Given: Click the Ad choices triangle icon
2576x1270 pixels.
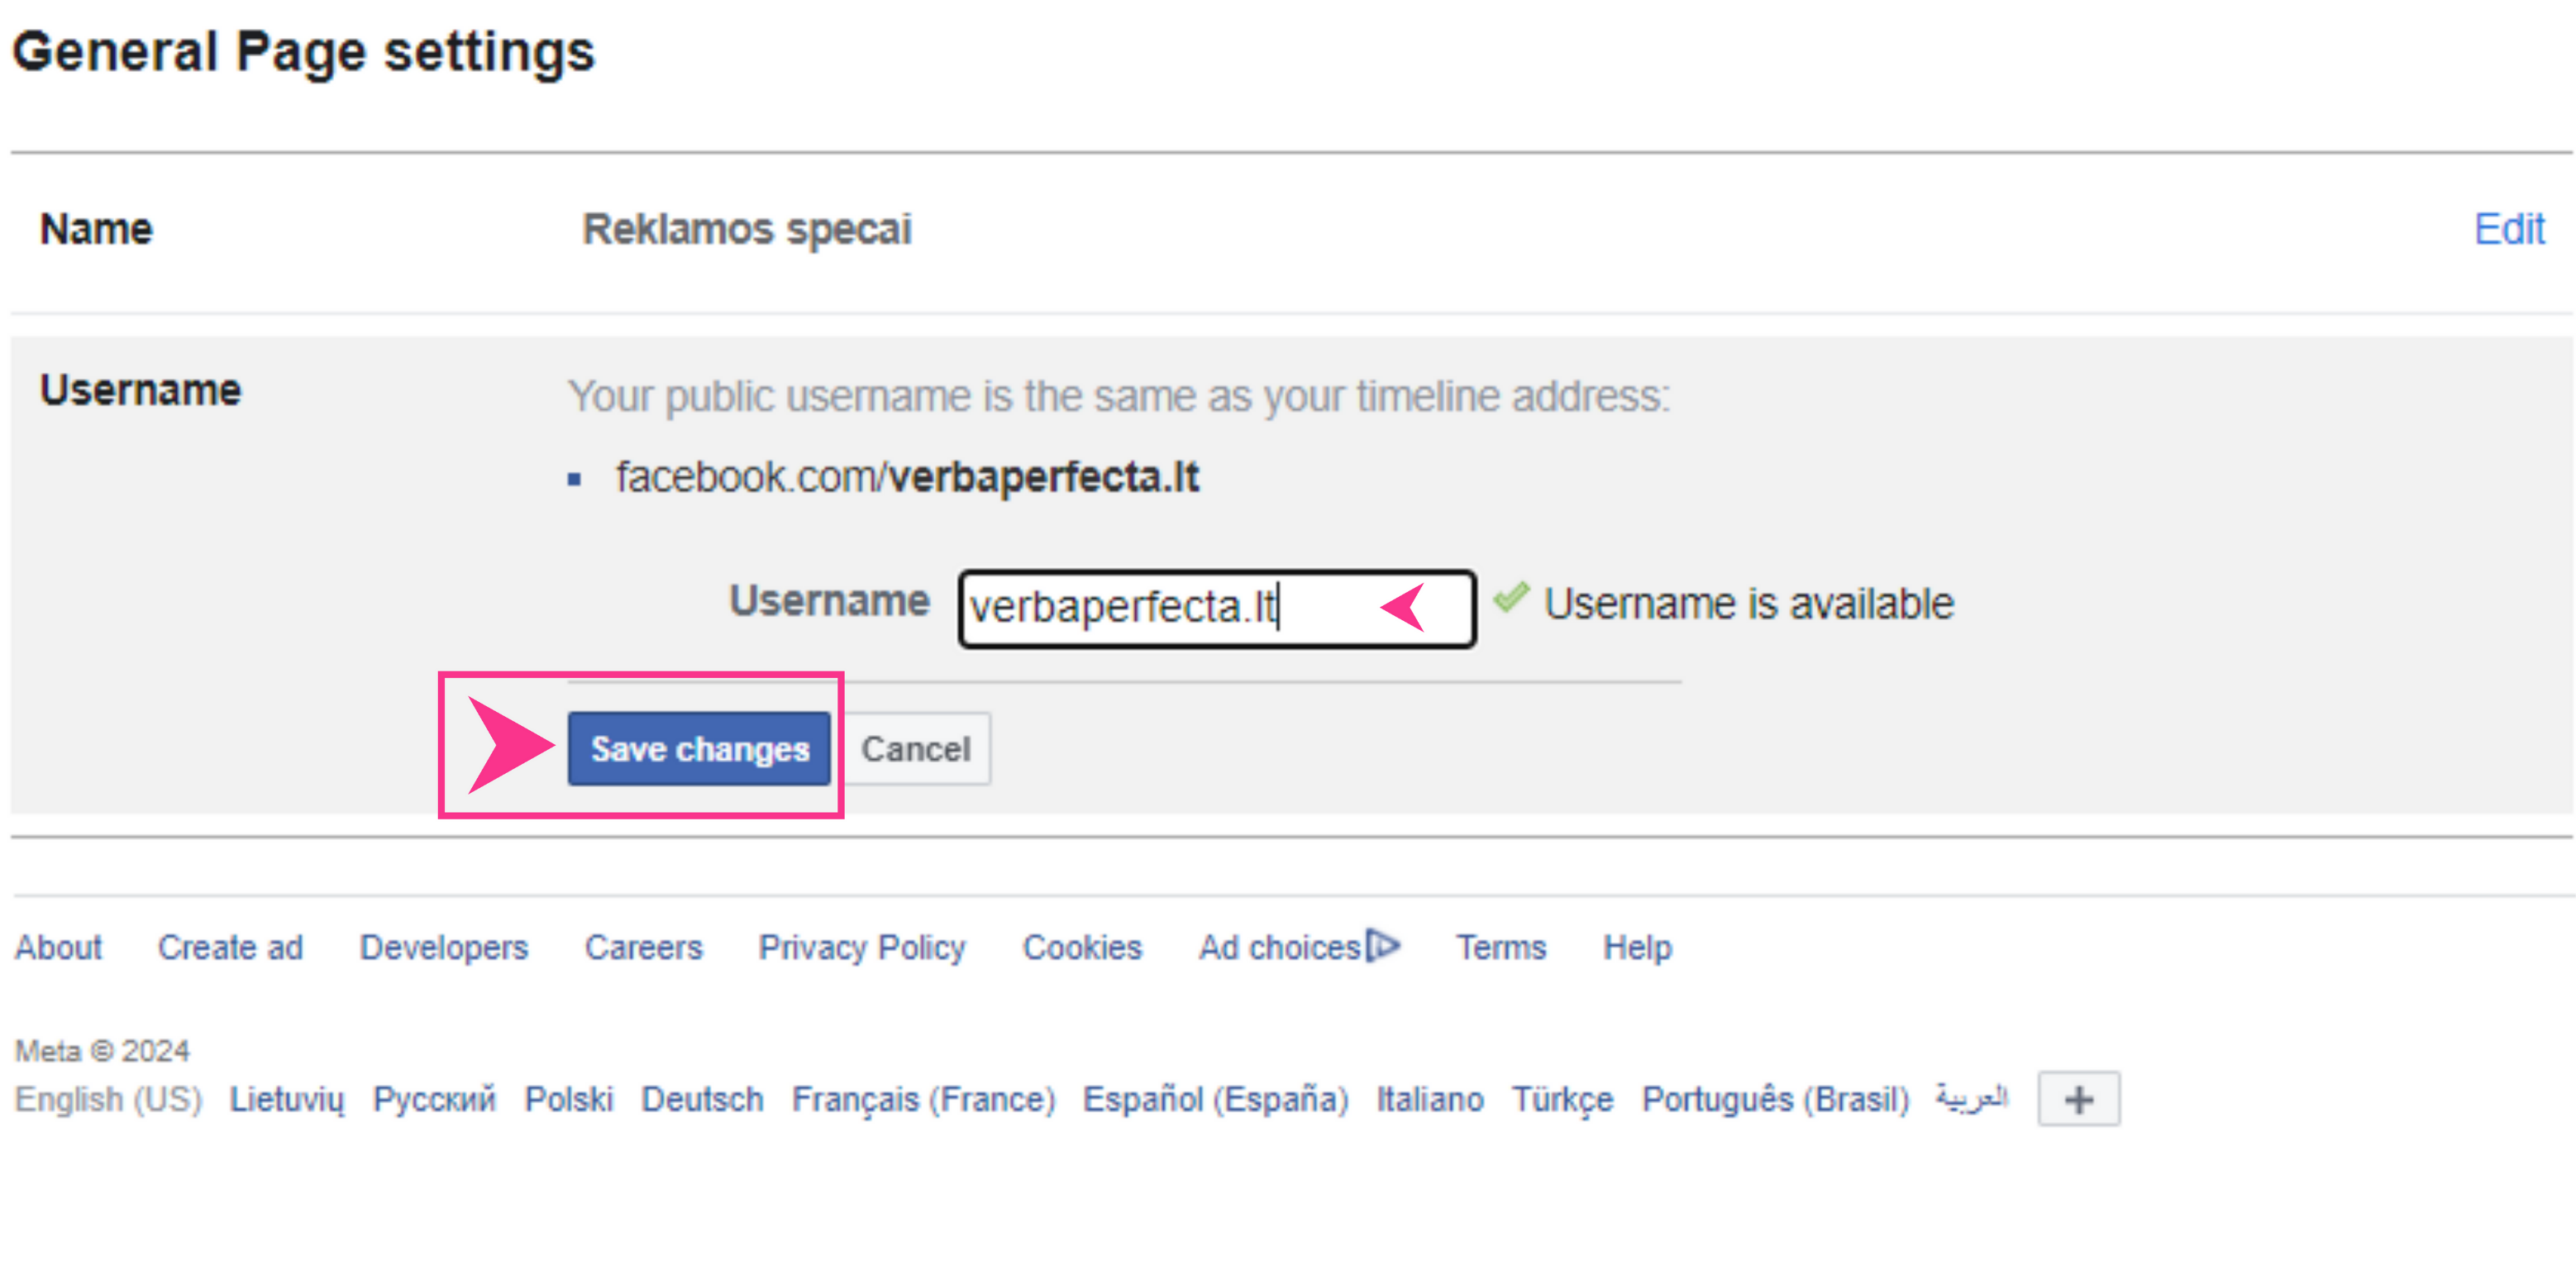Looking at the screenshot, I should click(1384, 944).
